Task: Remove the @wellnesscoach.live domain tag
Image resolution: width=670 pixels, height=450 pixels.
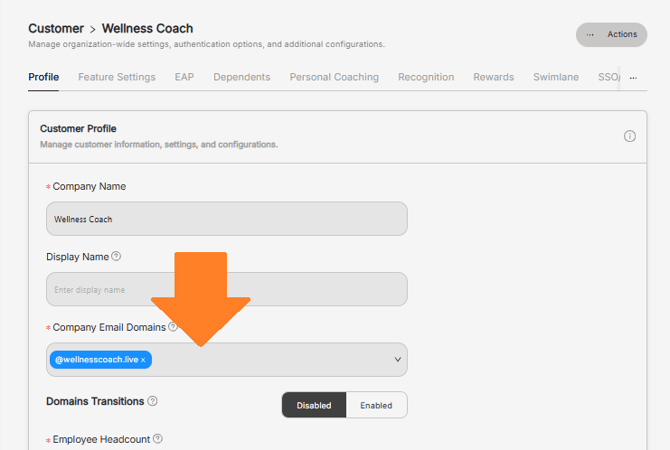Action: coord(143,359)
